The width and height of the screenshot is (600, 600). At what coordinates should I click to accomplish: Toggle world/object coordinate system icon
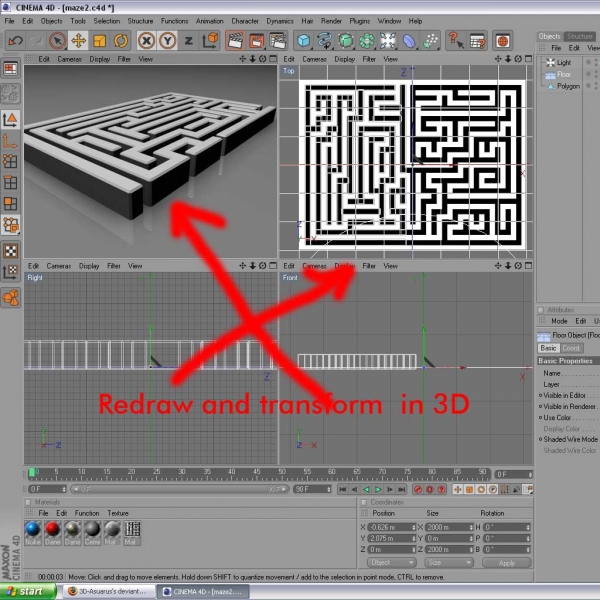click(x=210, y=41)
